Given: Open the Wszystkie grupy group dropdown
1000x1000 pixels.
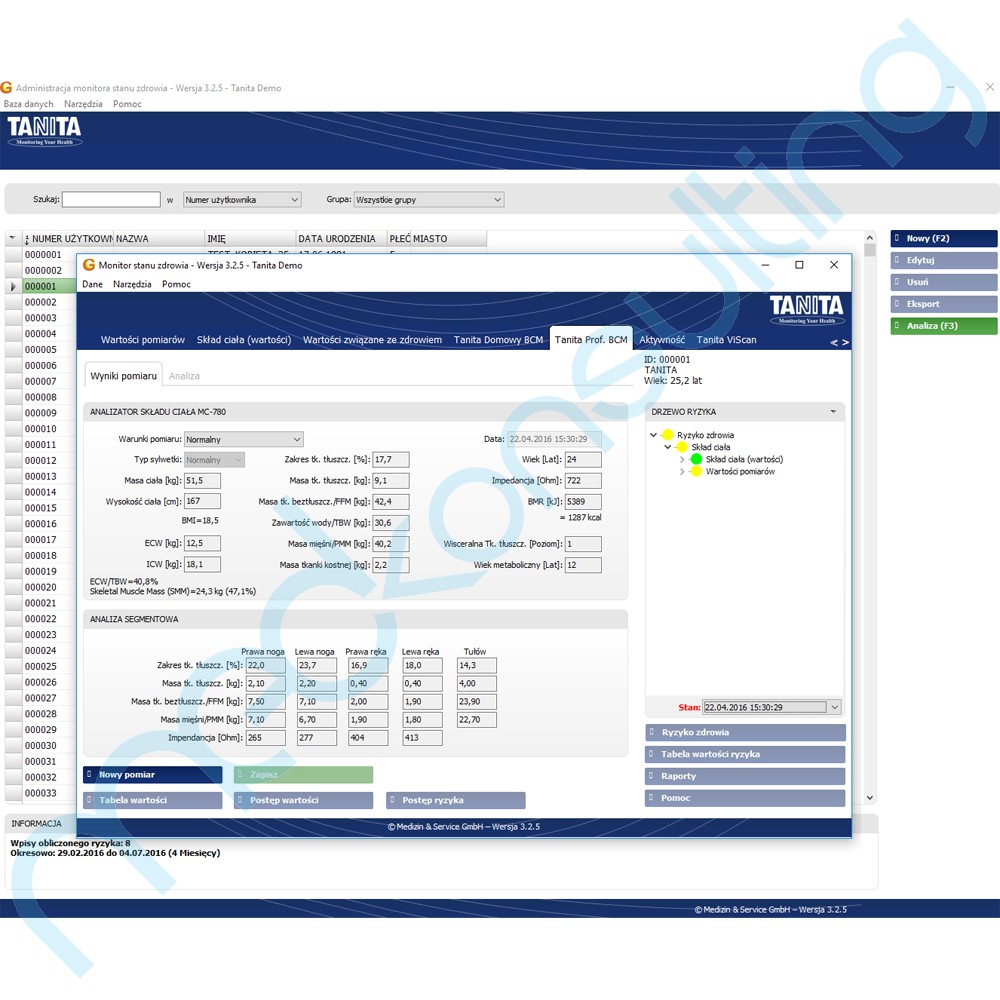Looking at the screenshot, I should (x=497, y=200).
